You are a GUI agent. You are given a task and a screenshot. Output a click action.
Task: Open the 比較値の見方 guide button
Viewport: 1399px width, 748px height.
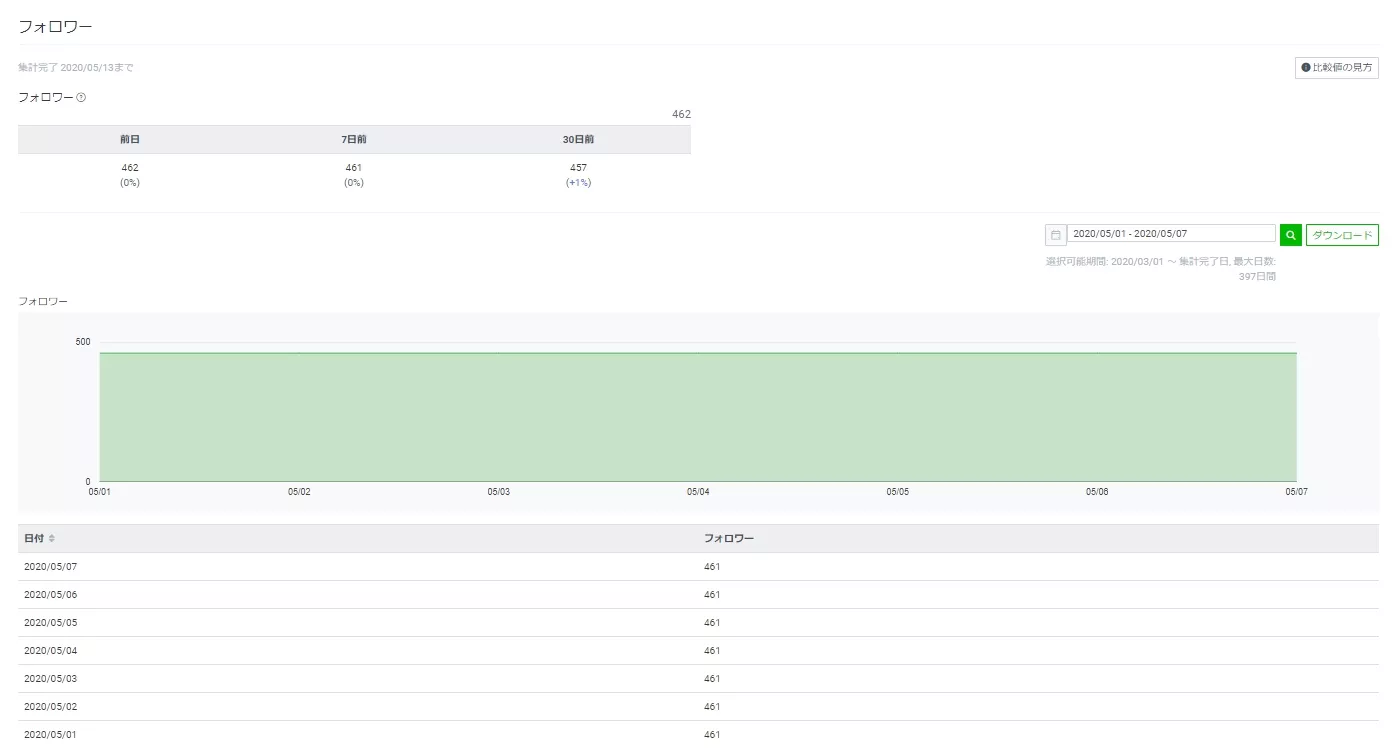point(1336,68)
